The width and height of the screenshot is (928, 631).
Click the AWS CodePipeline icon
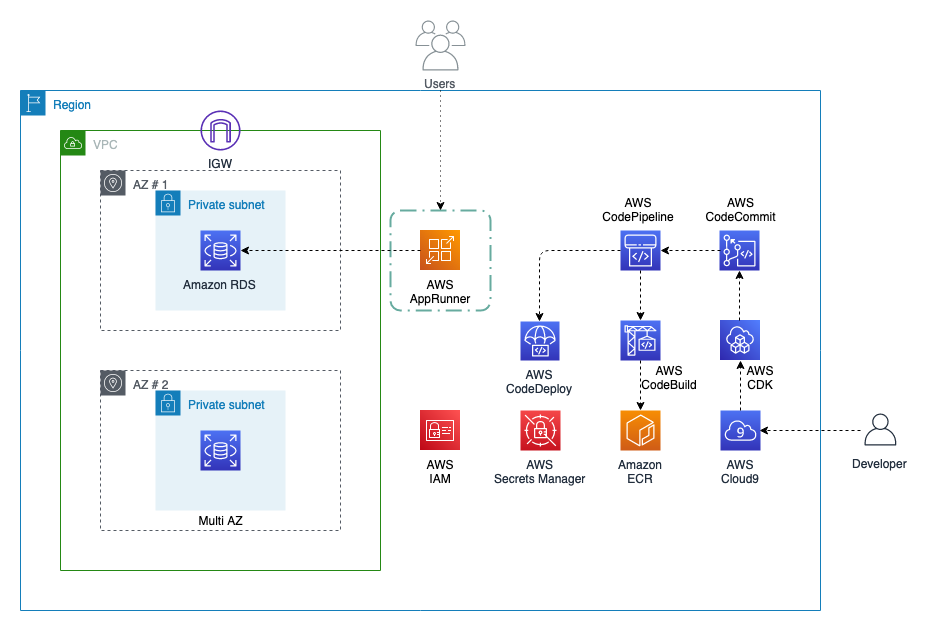[x=640, y=250]
